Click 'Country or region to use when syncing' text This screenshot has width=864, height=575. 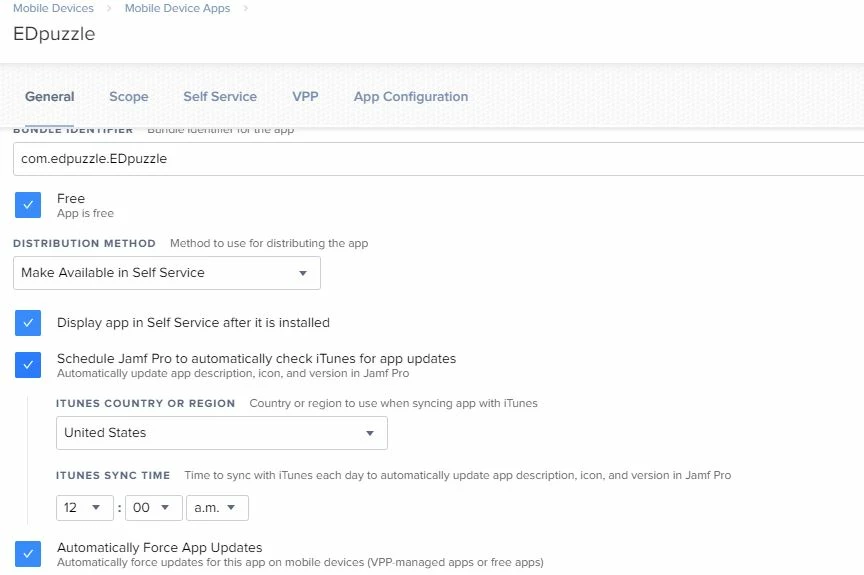(x=393, y=403)
